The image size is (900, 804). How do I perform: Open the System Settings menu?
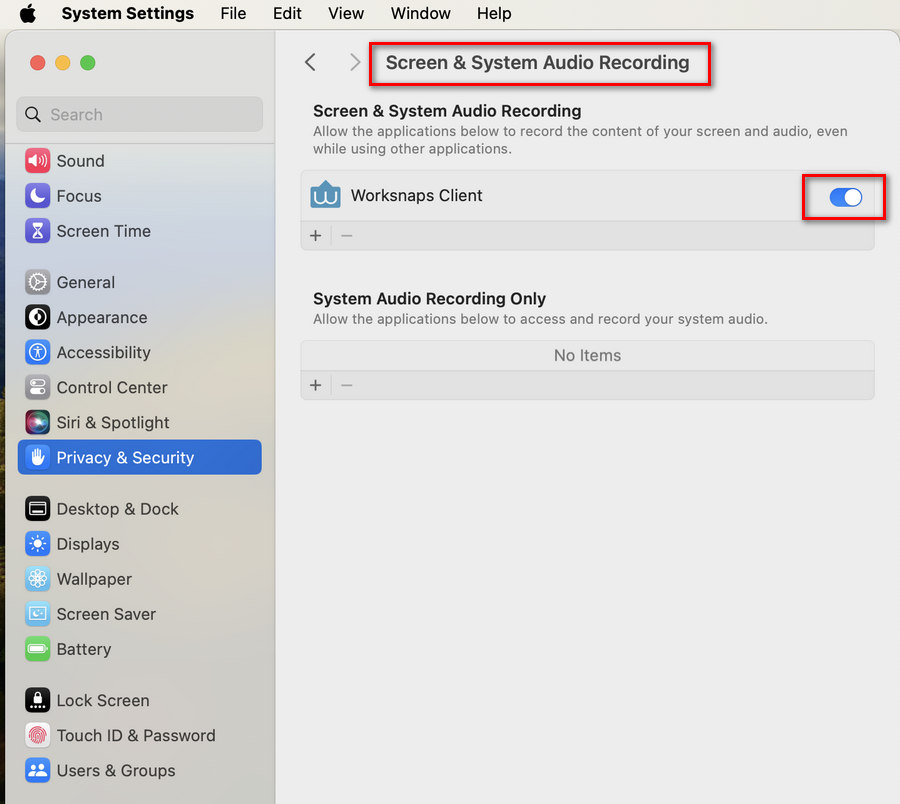(x=127, y=13)
